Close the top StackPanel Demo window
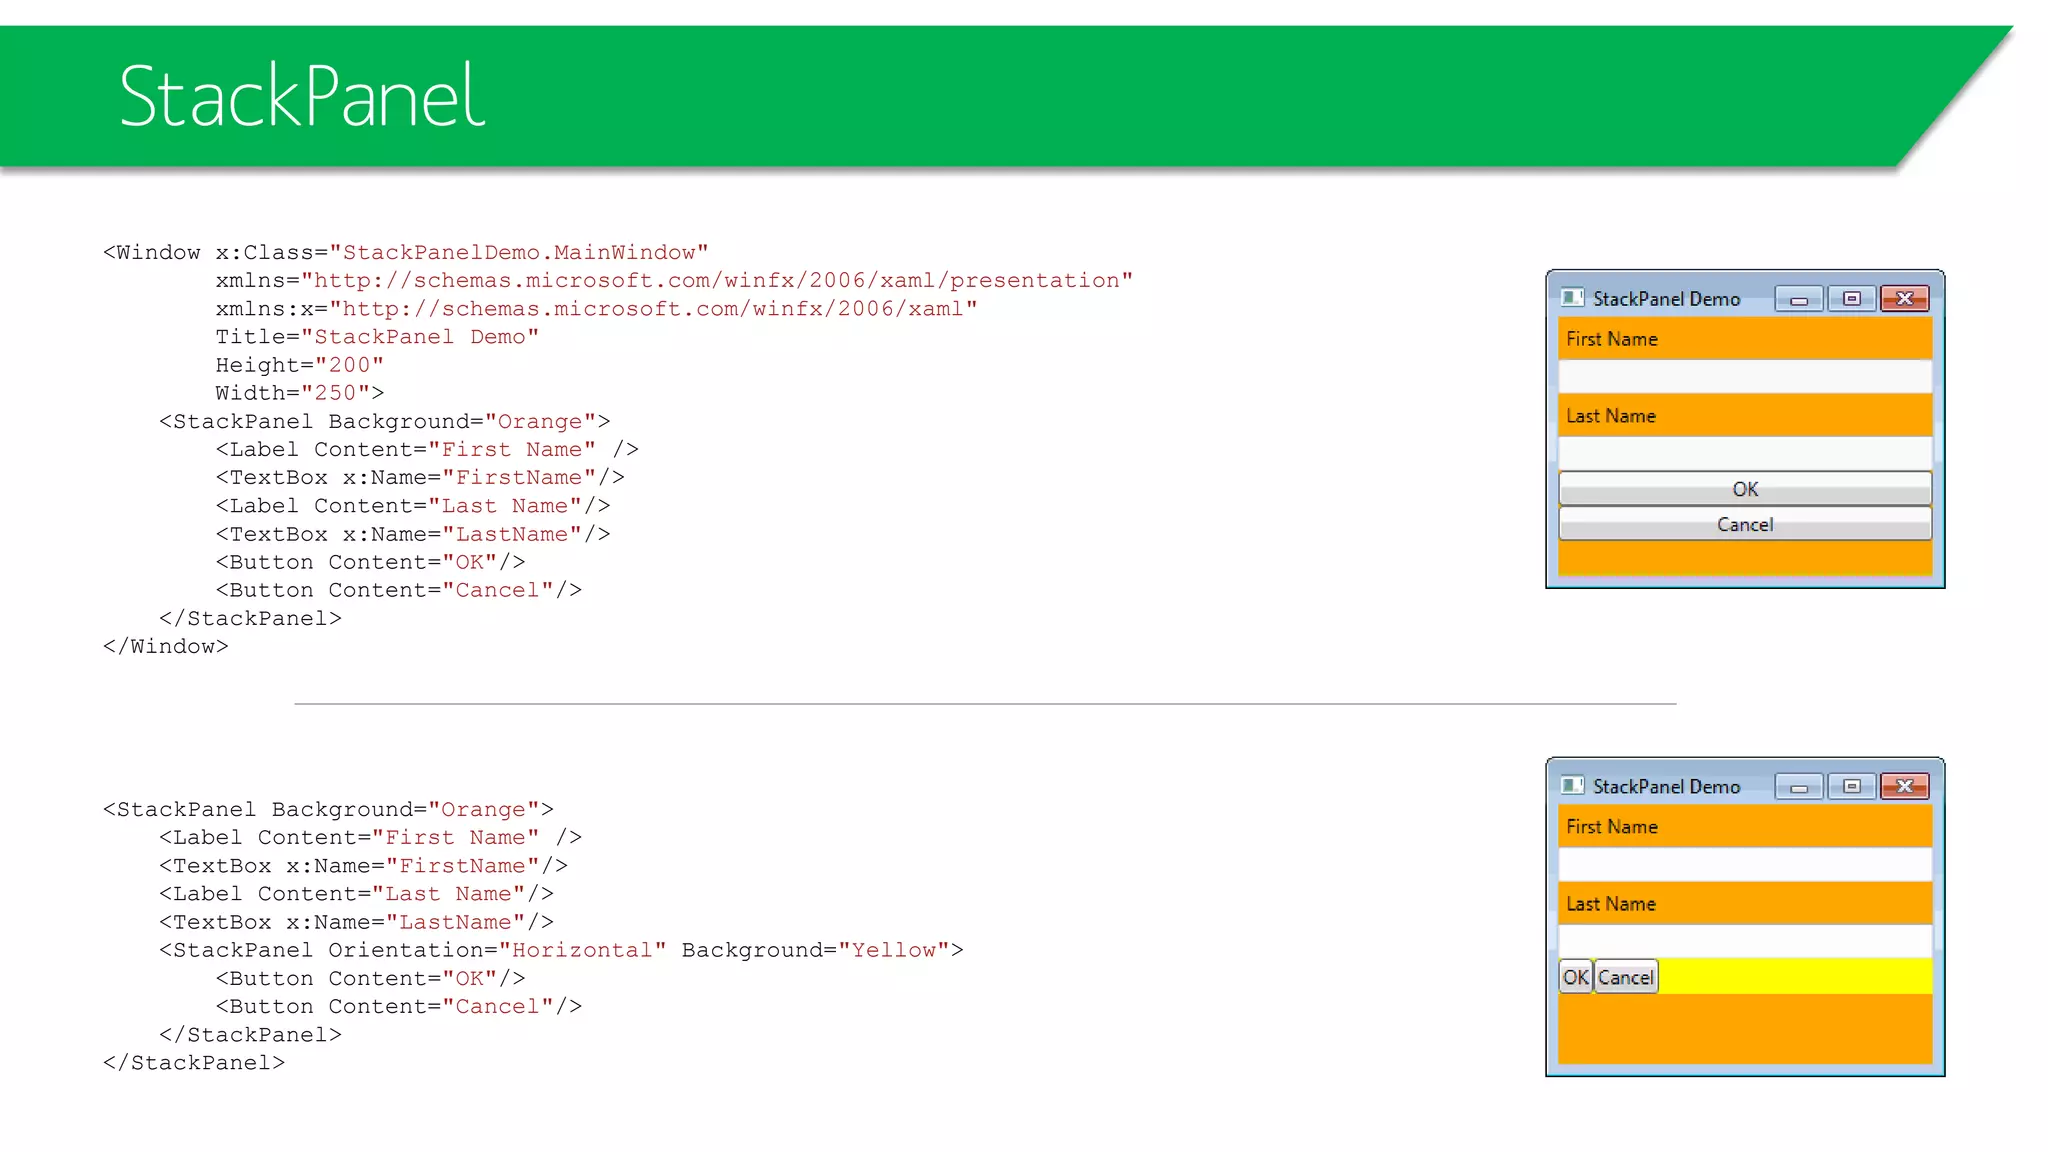The width and height of the screenshot is (2048, 1152). click(x=1905, y=299)
